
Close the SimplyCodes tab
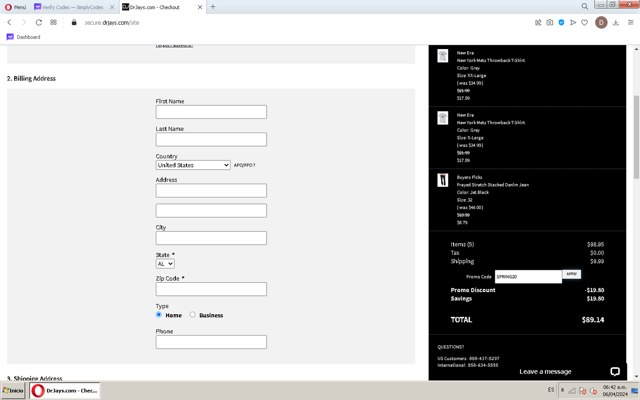click(x=112, y=7)
